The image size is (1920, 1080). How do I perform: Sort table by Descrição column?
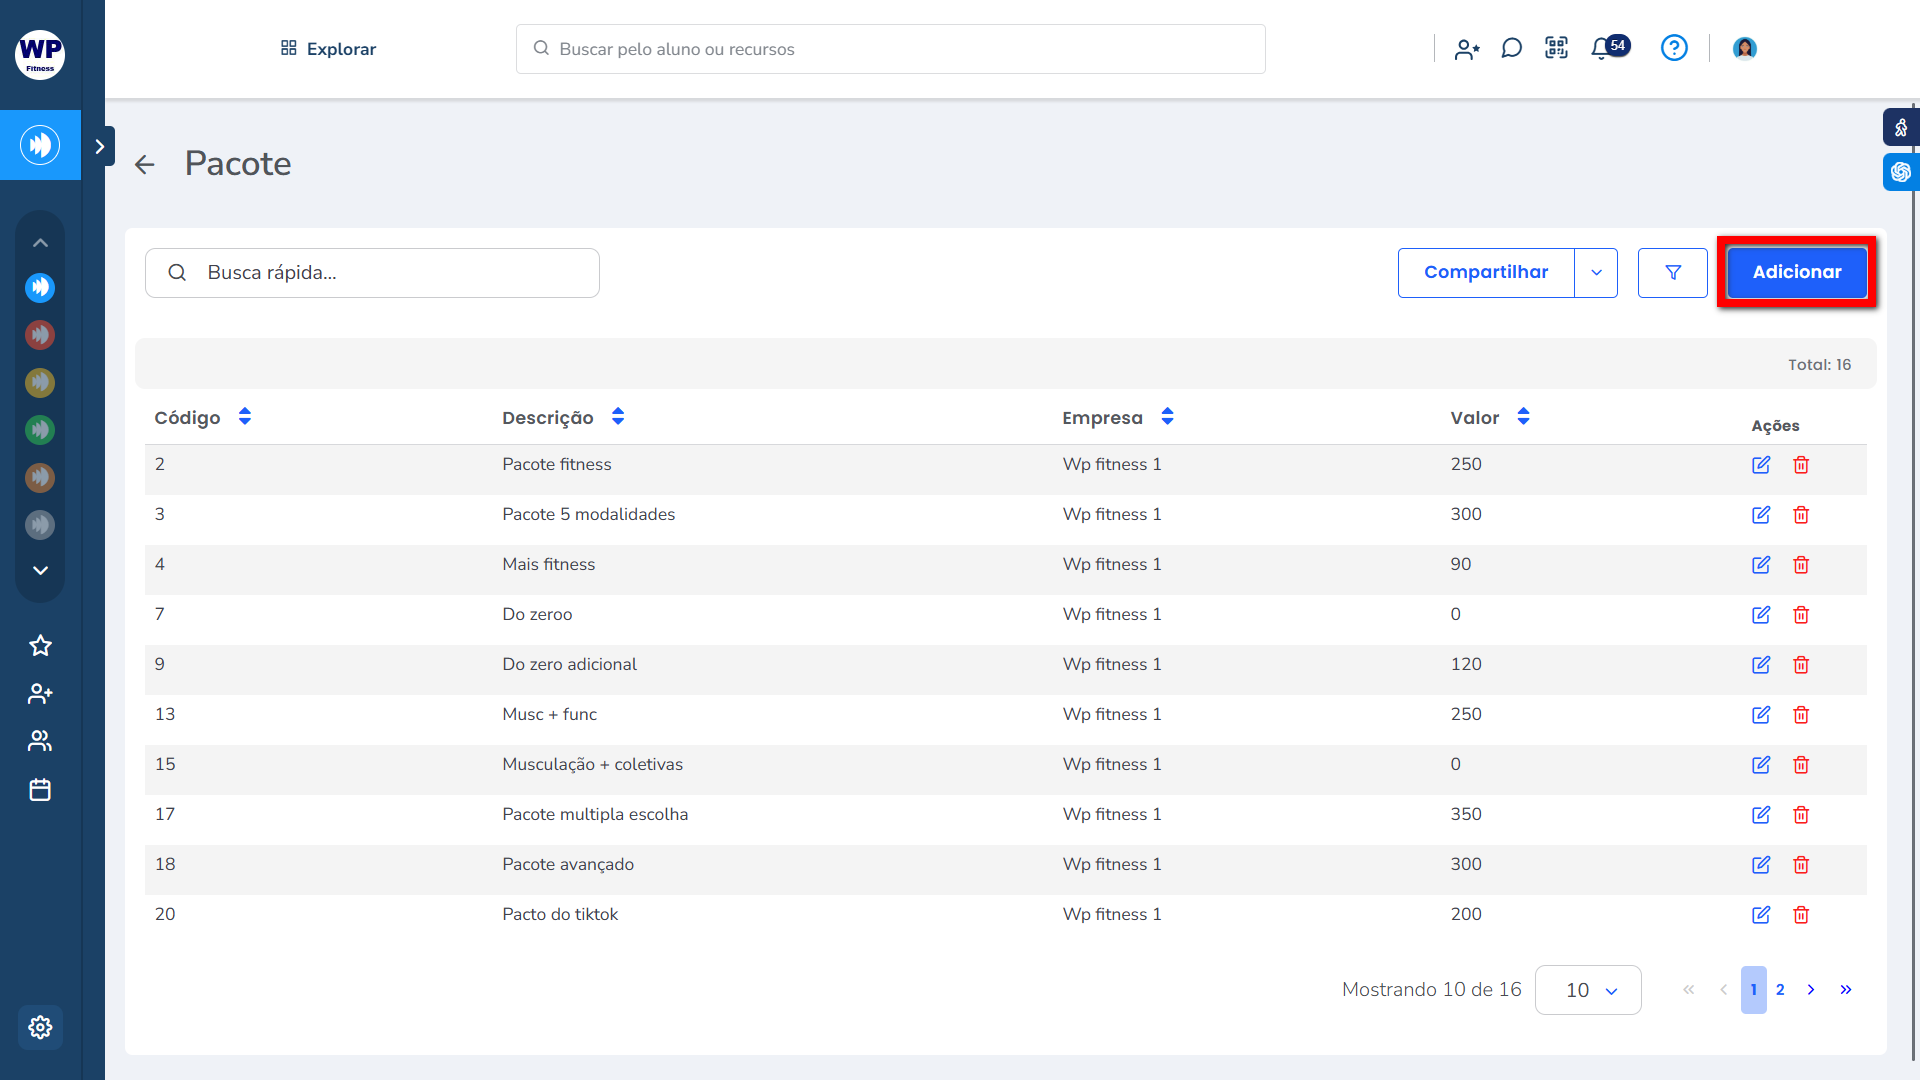pyautogui.click(x=618, y=417)
